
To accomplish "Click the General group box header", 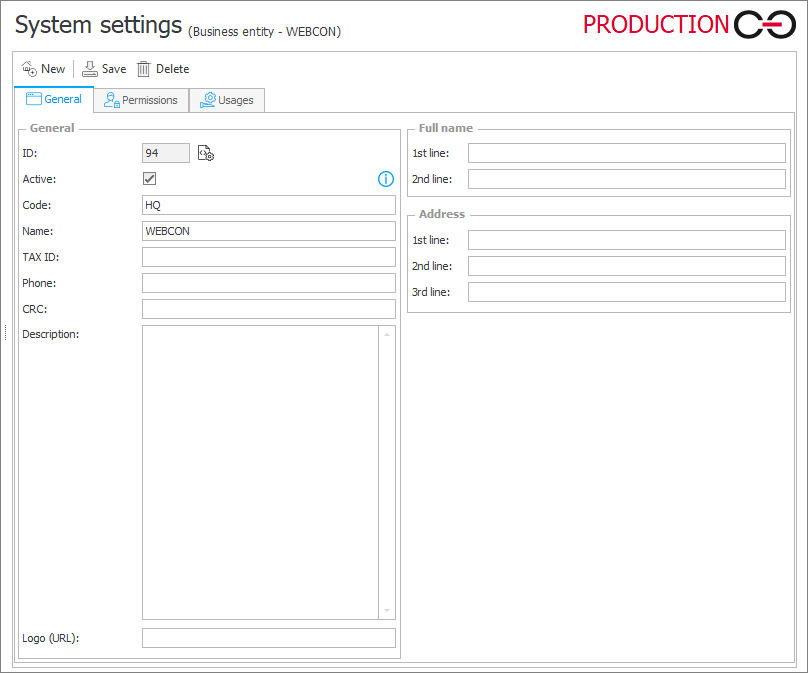I will coord(52,128).
